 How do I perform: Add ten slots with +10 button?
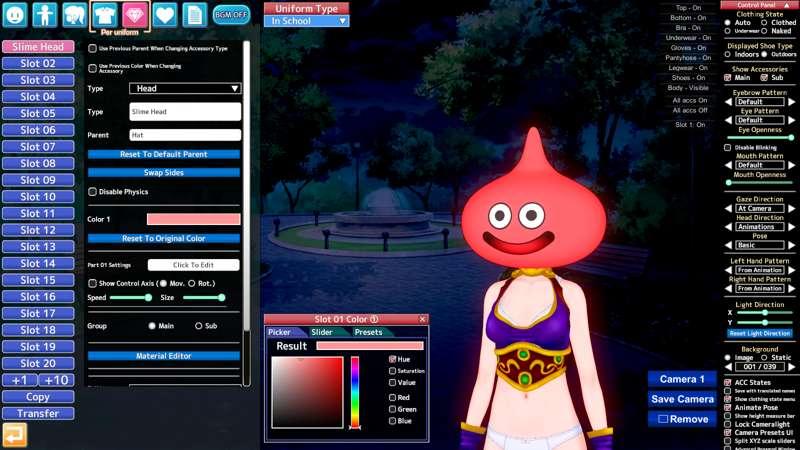point(57,380)
